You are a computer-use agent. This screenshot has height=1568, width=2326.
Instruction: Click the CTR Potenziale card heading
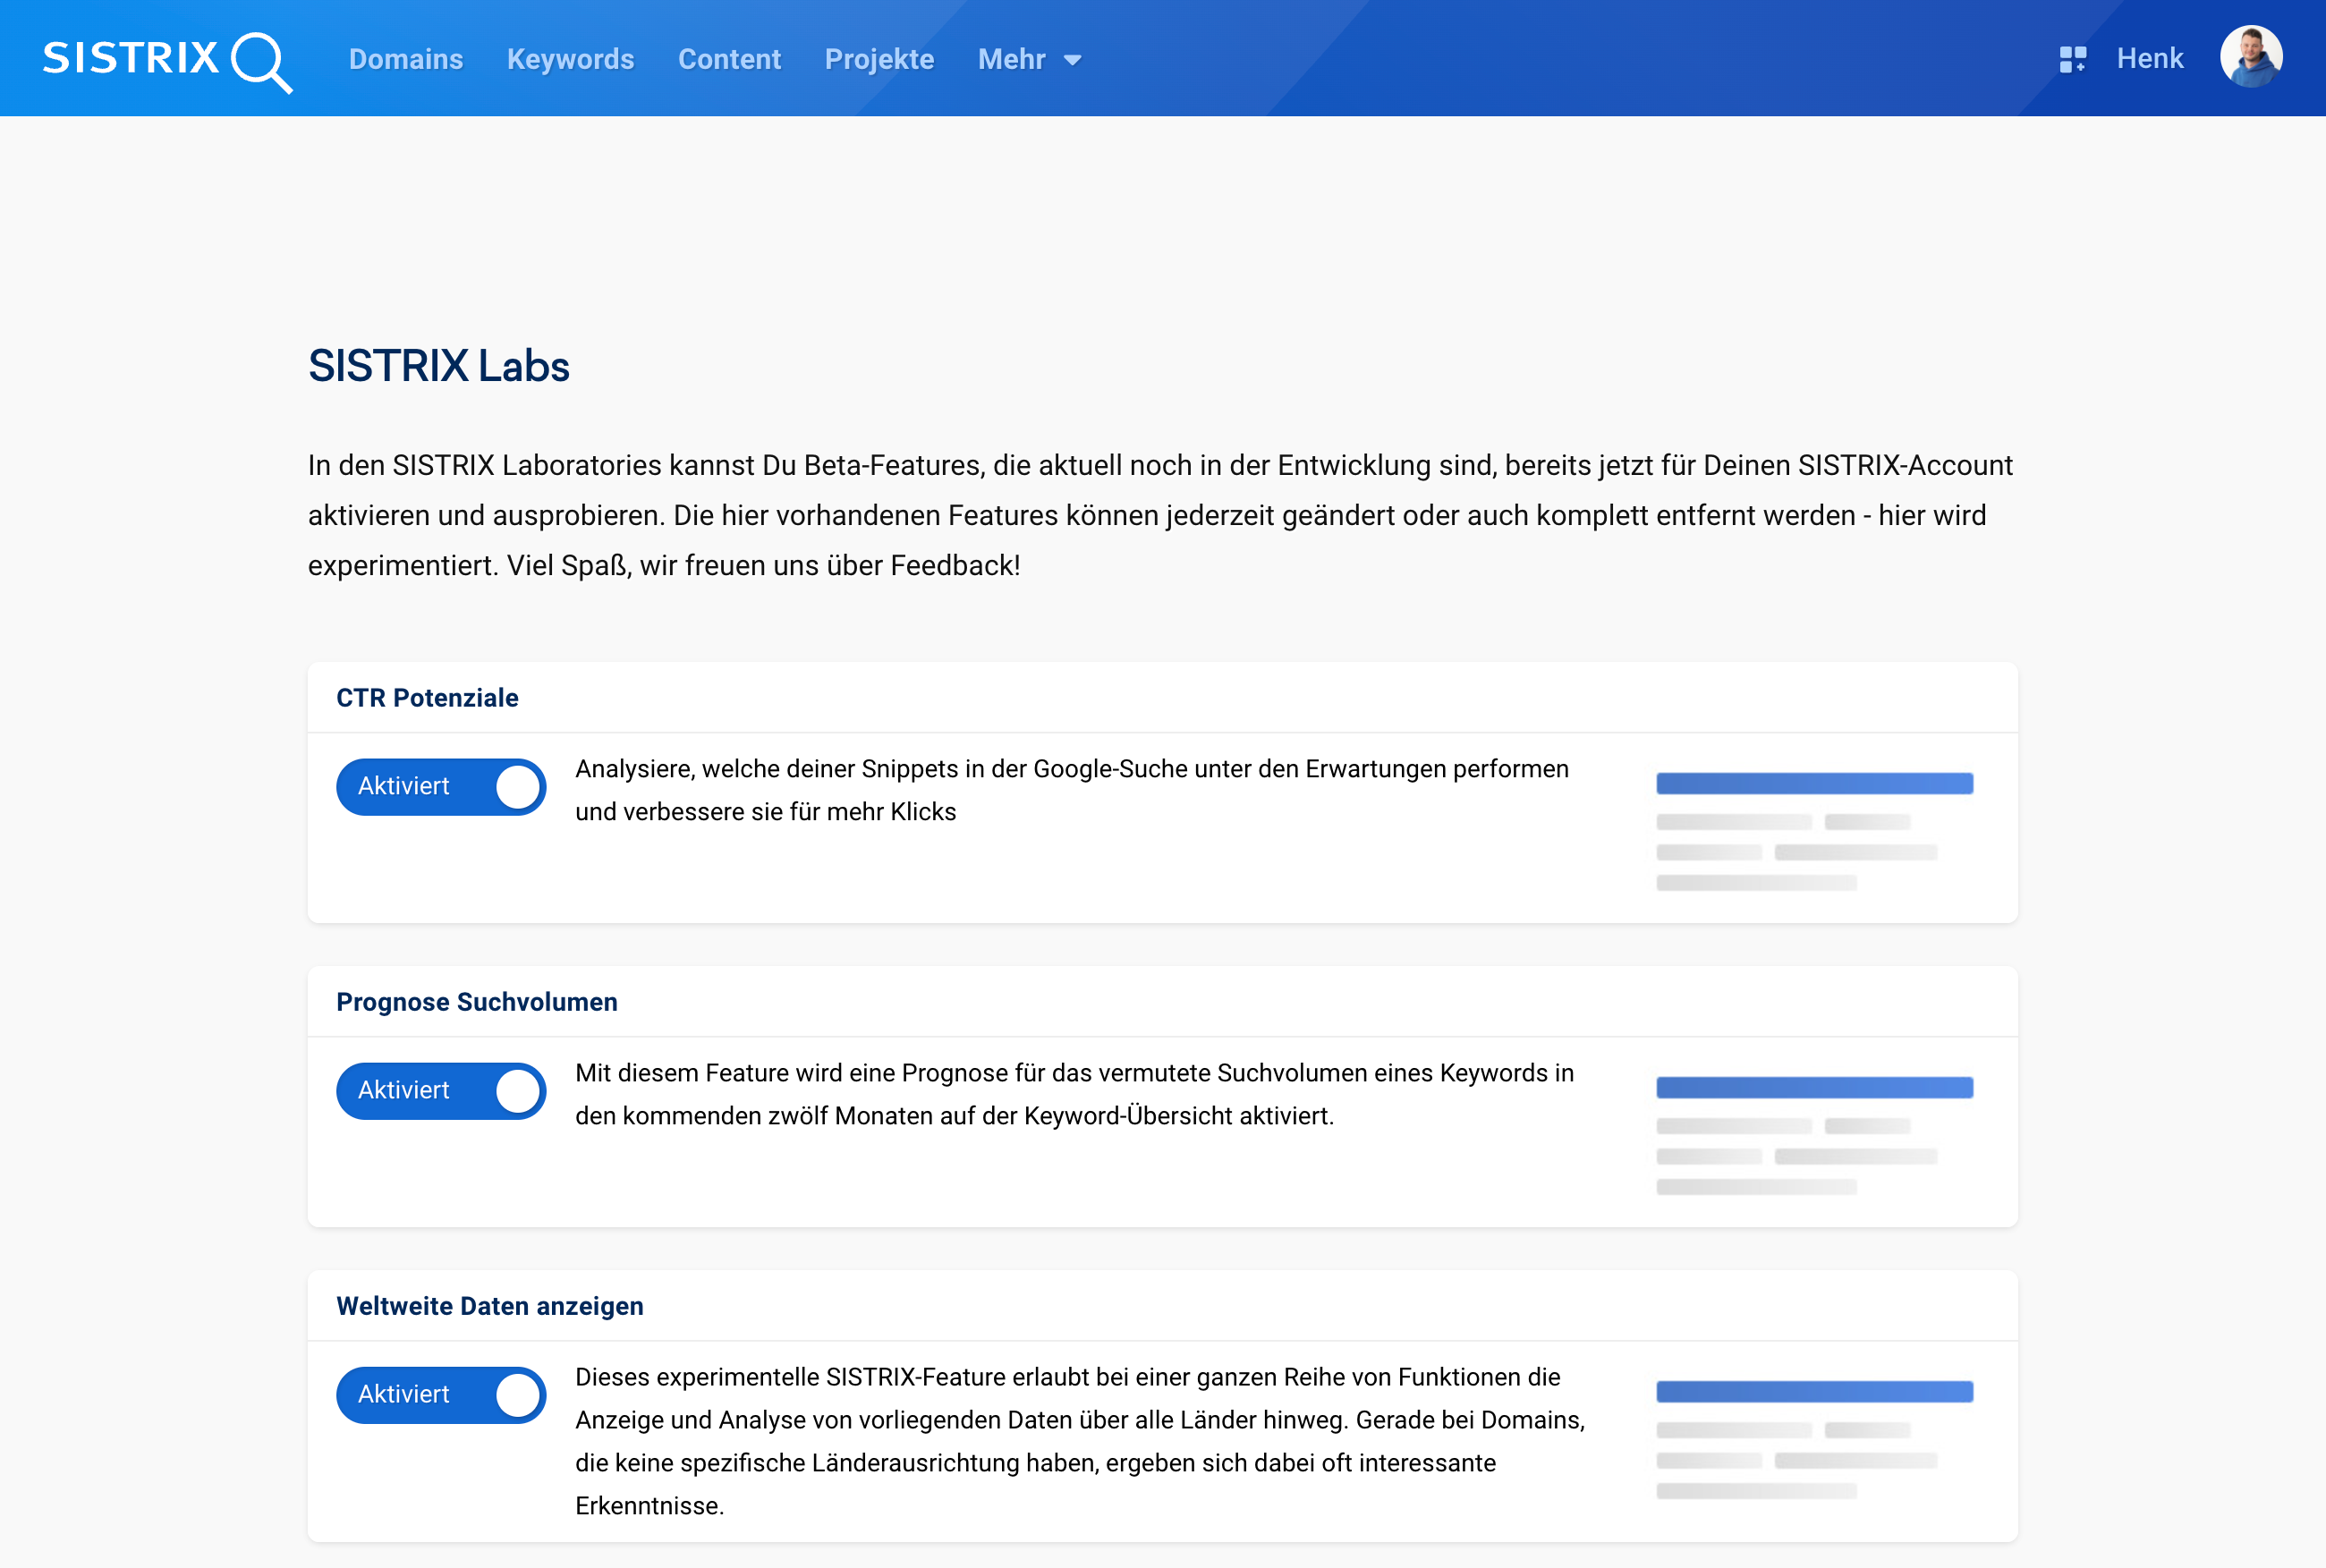point(427,698)
